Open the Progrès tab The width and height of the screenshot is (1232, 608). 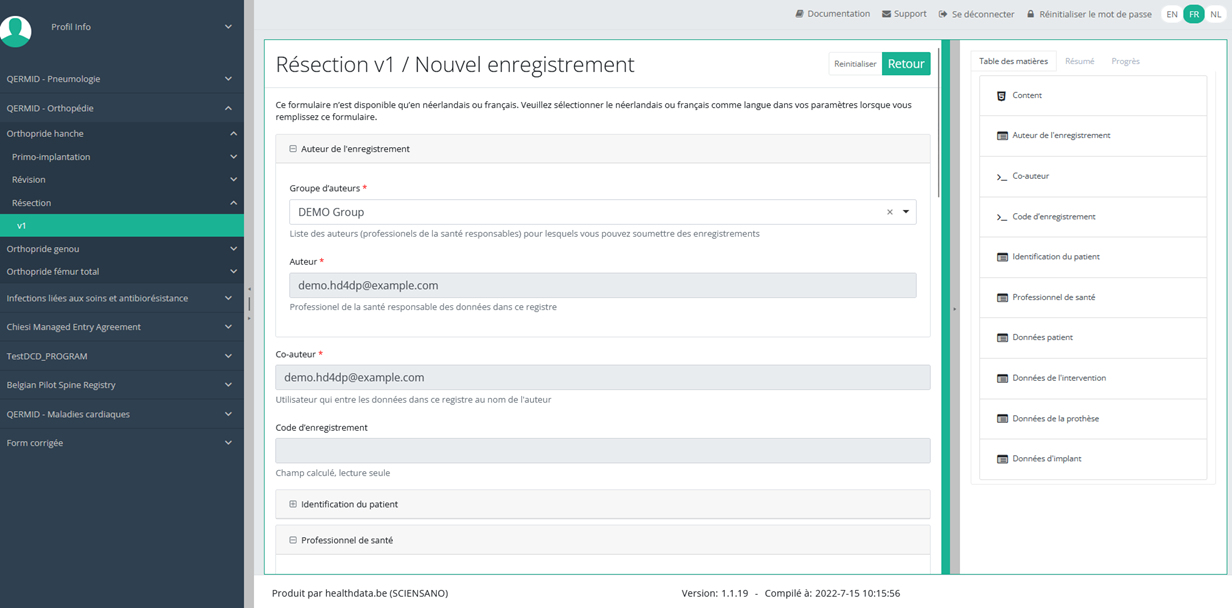pos(1125,61)
